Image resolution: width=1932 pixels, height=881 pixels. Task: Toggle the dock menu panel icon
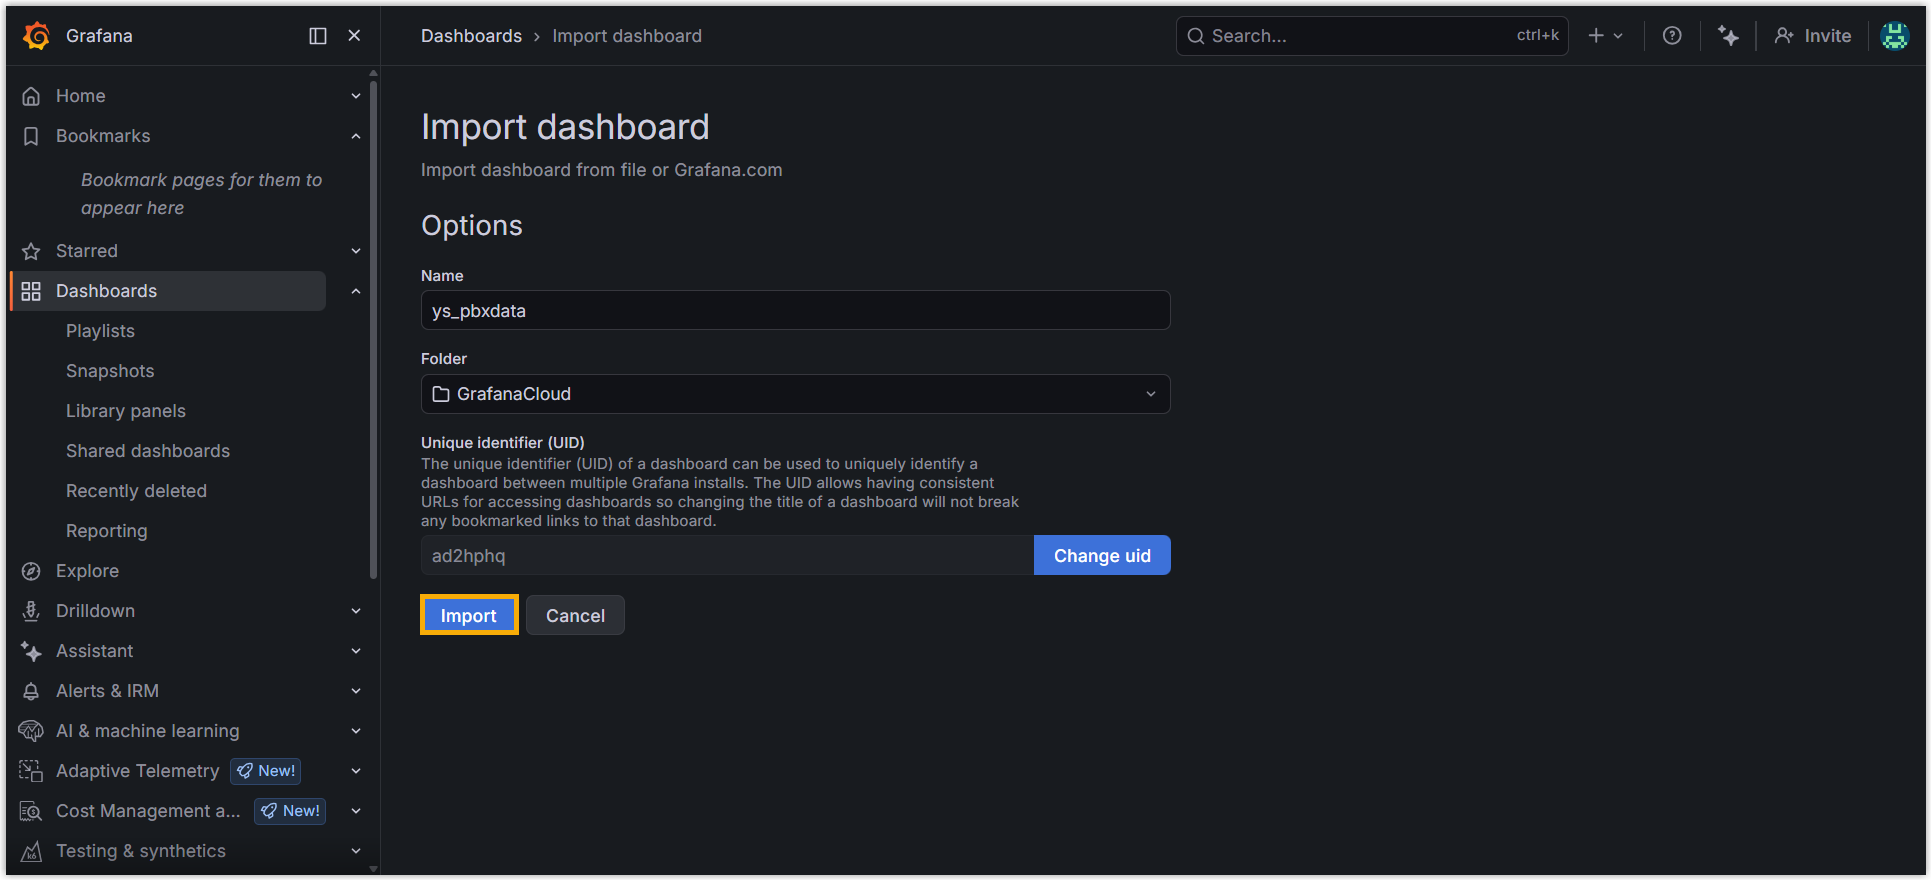click(318, 36)
